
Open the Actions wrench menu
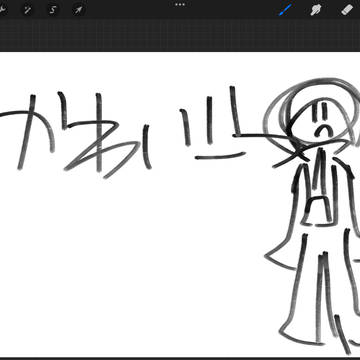coord(3,10)
